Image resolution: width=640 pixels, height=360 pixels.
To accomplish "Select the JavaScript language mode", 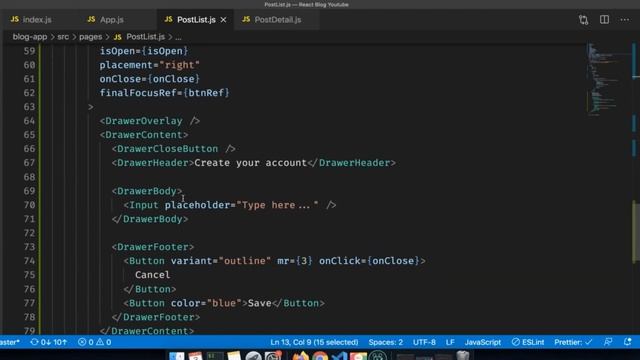I will tap(482, 342).
